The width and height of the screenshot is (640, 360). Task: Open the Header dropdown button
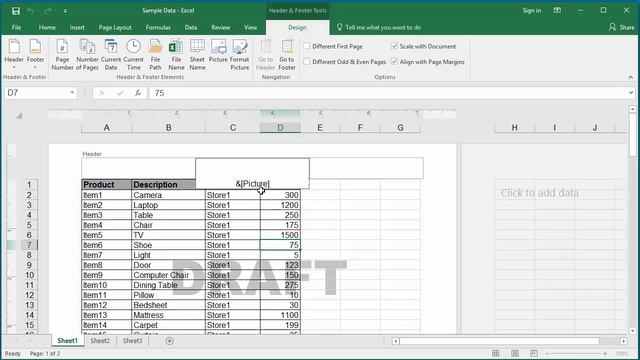[x=14, y=54]
